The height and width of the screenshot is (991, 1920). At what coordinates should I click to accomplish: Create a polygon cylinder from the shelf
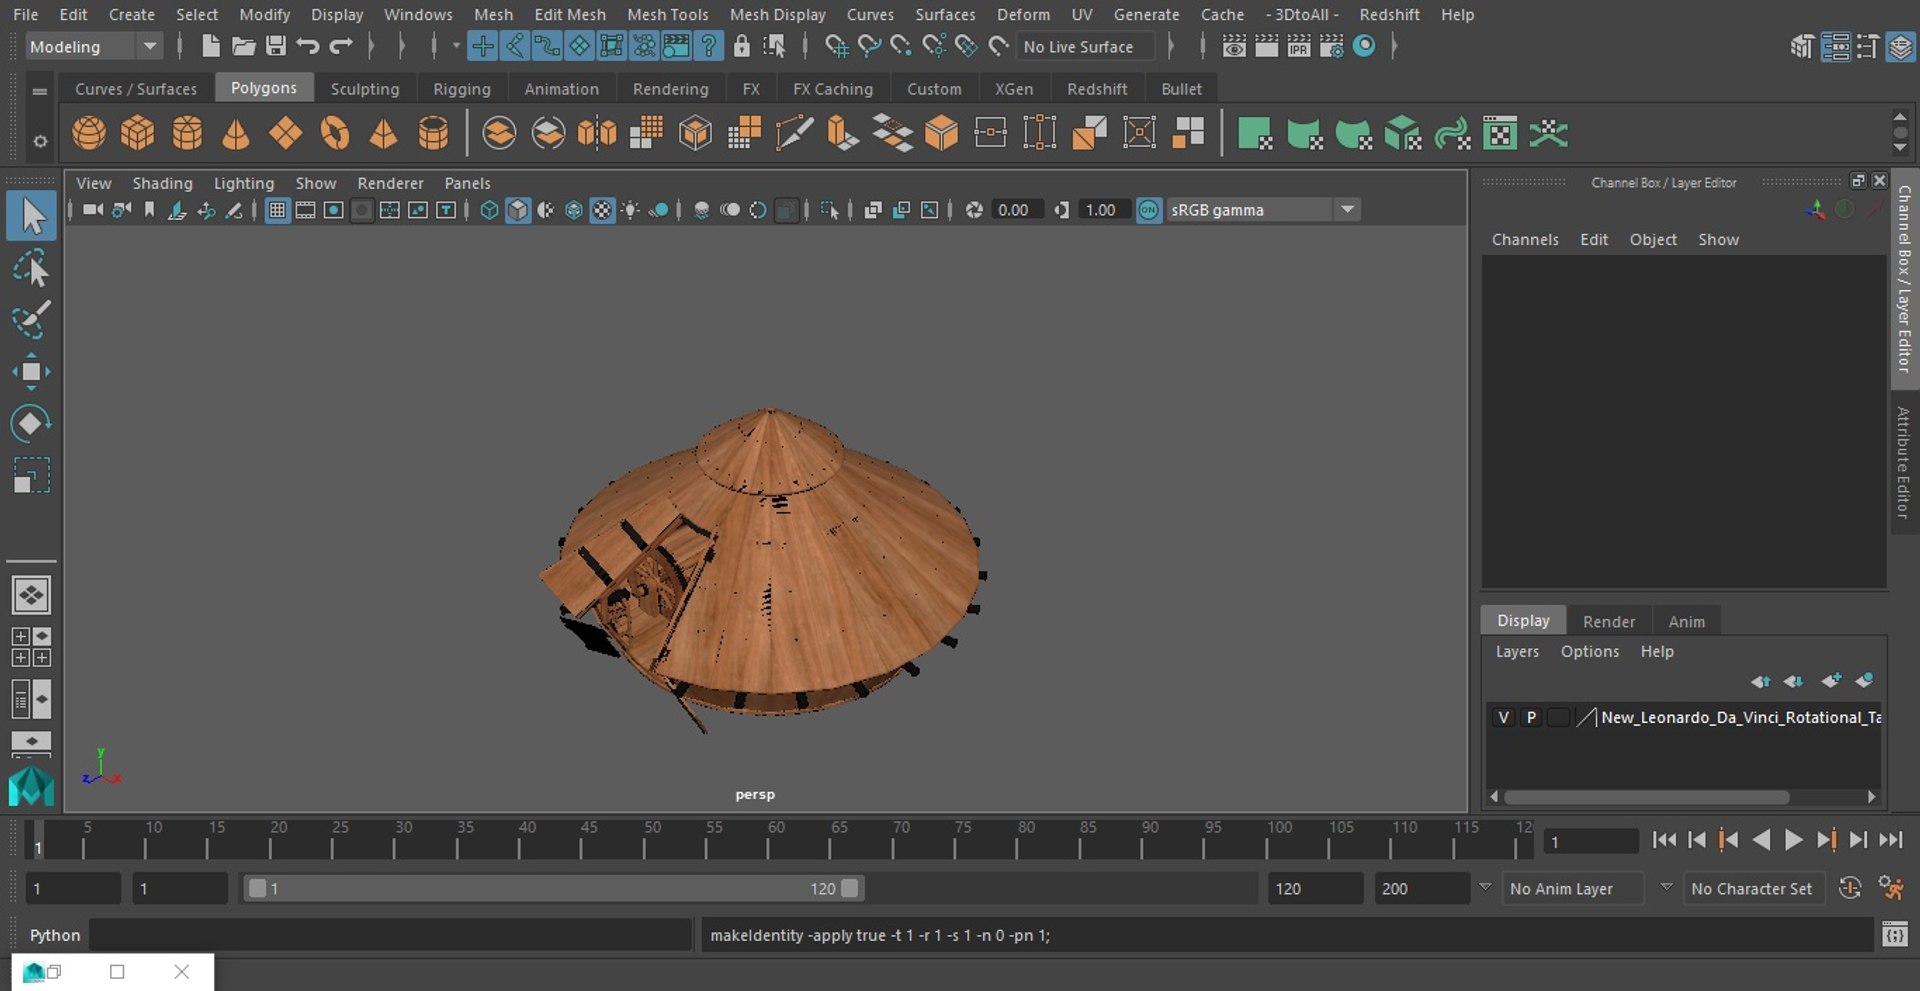pyautogui.click(x=187, y=133)
